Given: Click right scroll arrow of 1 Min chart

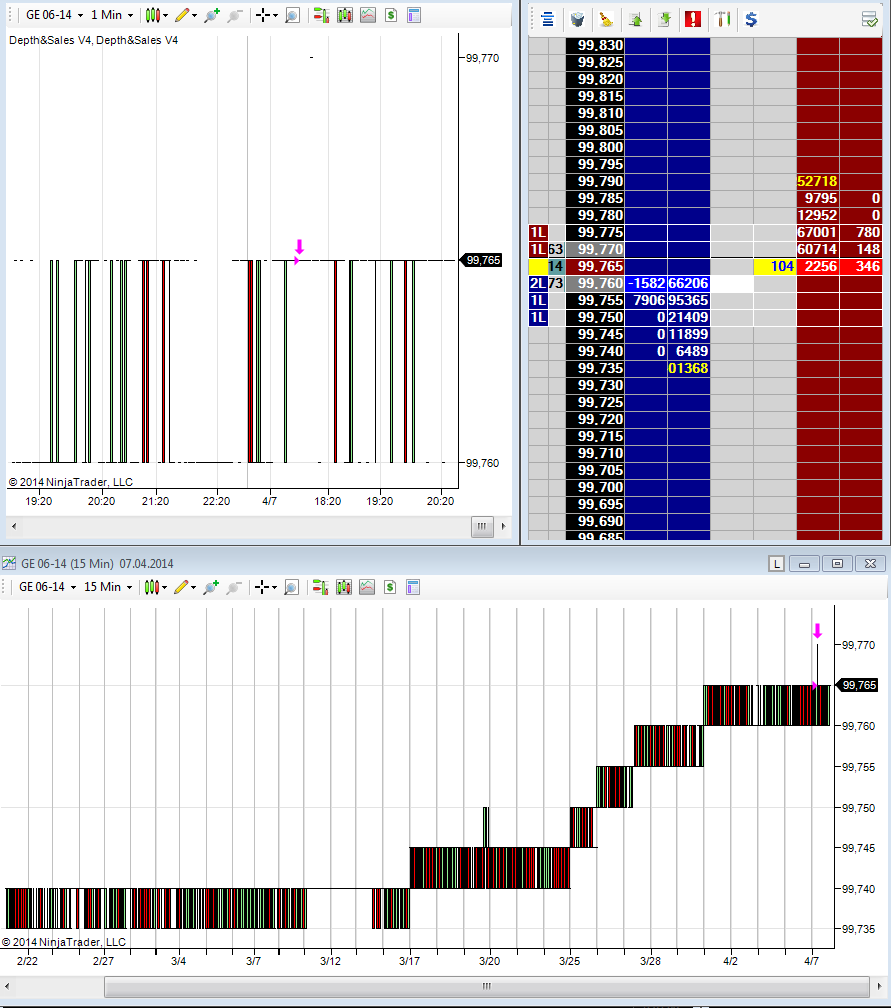Looking at the screenshot, I should pyautogui.click(x=503, y=526).
